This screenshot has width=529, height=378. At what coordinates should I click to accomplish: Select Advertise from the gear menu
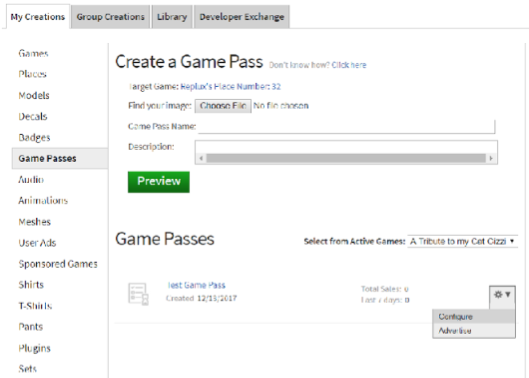(474, 330)
